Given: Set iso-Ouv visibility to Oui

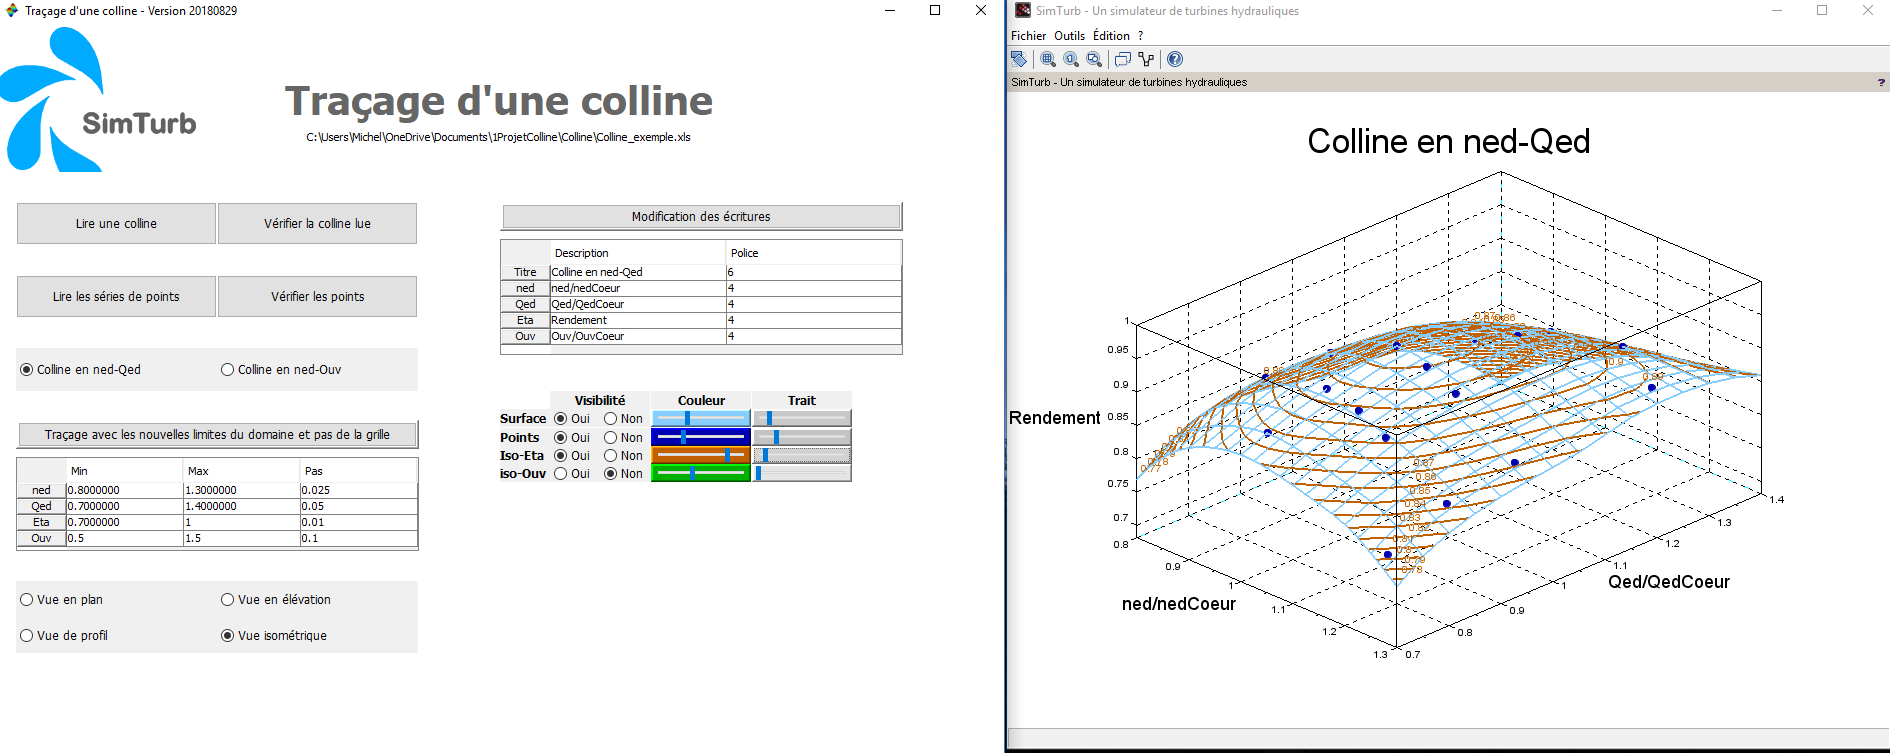Looking at the screenshot, I should [x=561, y=474].
